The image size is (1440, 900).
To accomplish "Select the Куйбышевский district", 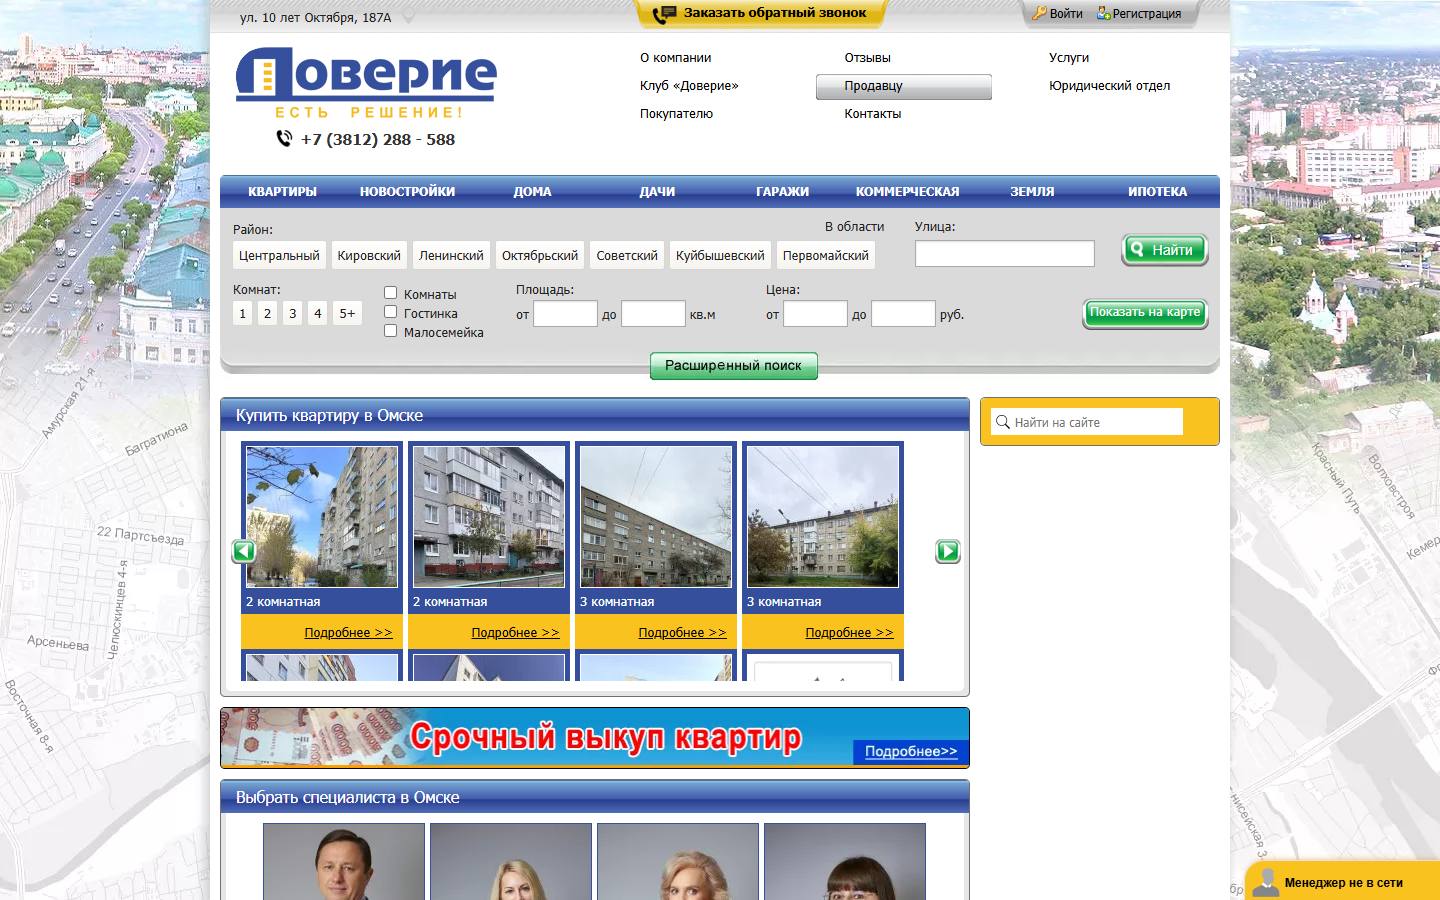I will point(720,255).
